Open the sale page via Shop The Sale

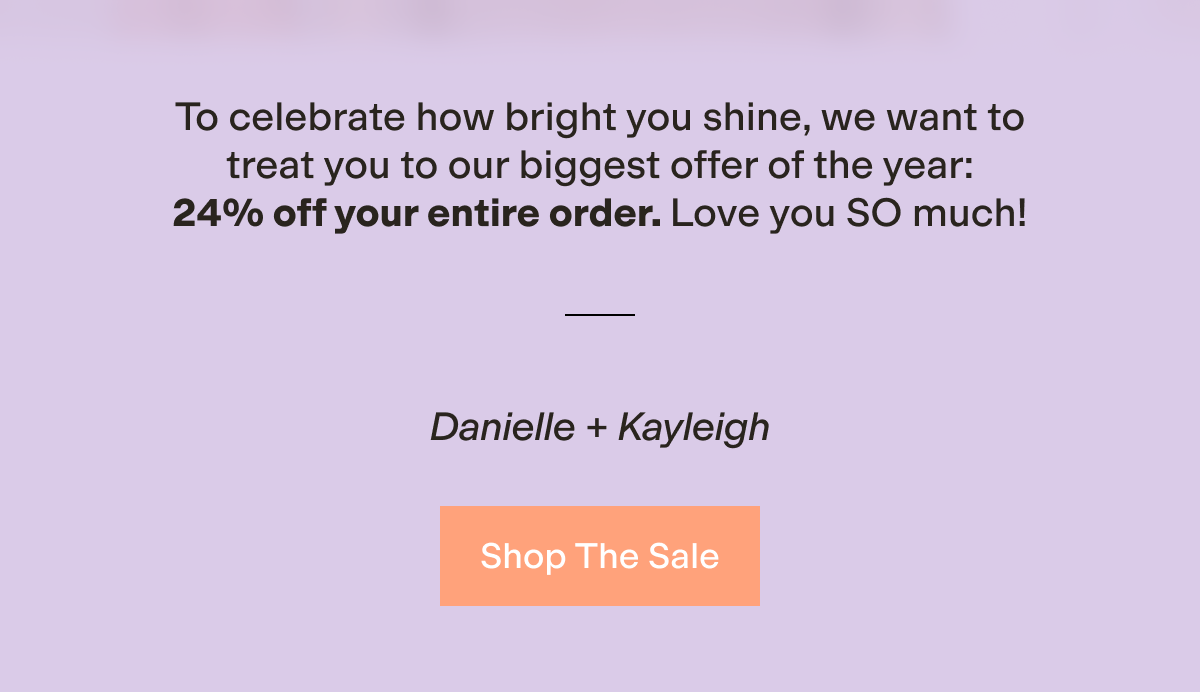coord(599,555)
